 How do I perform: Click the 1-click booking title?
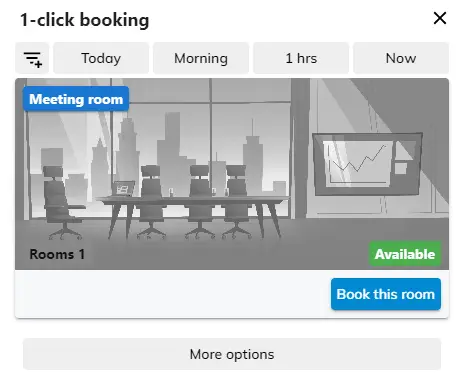click(85, 20)
